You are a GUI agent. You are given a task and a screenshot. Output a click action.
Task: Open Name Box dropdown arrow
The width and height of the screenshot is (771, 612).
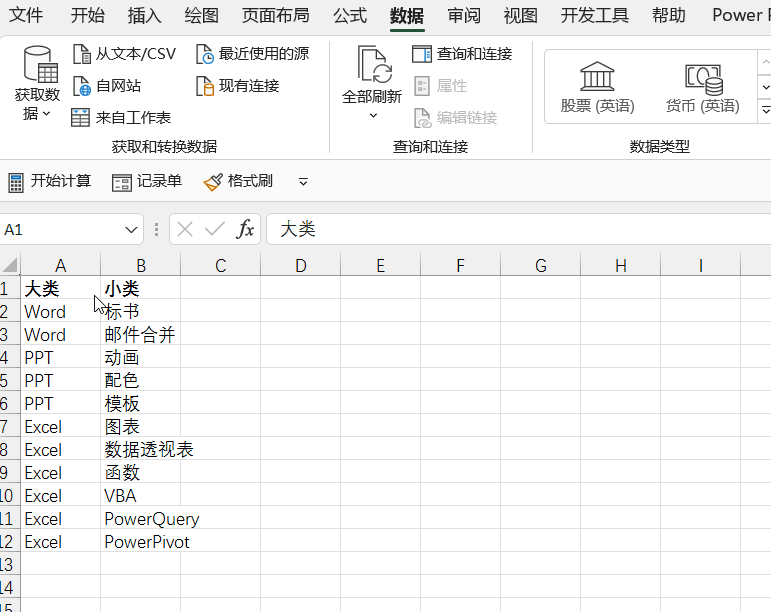[131, 230]
